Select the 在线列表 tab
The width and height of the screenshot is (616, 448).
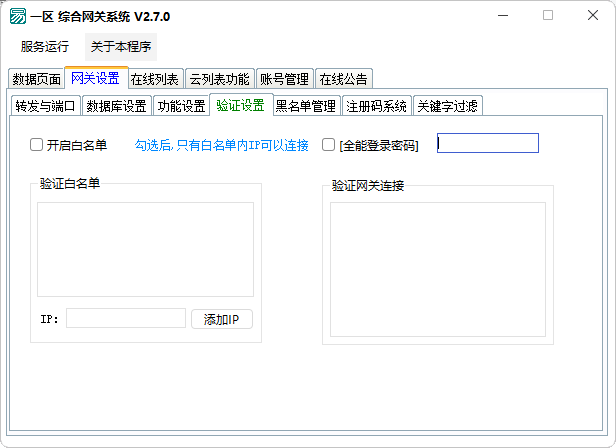coord(155,79)
